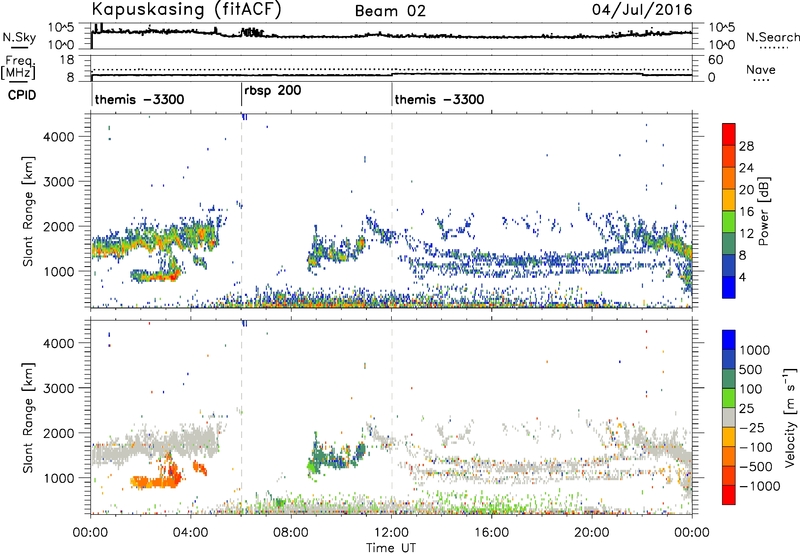Click the date "04/Jul/2016" in the header
The width and height of the screenshot is (800, 554).
(642, 10)
